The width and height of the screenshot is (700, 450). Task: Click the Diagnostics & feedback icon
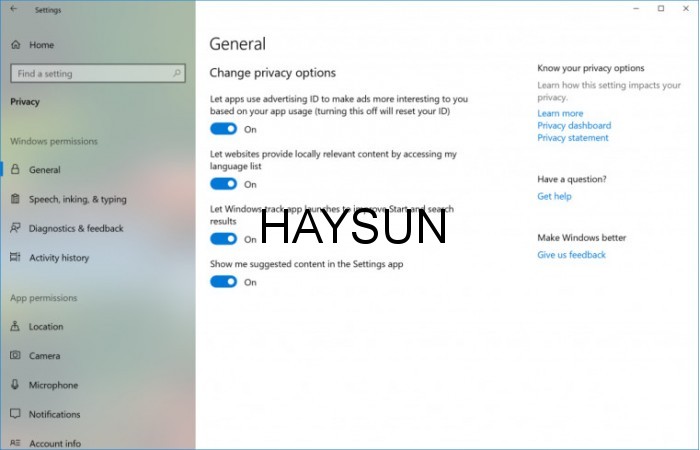coord(15,228)
